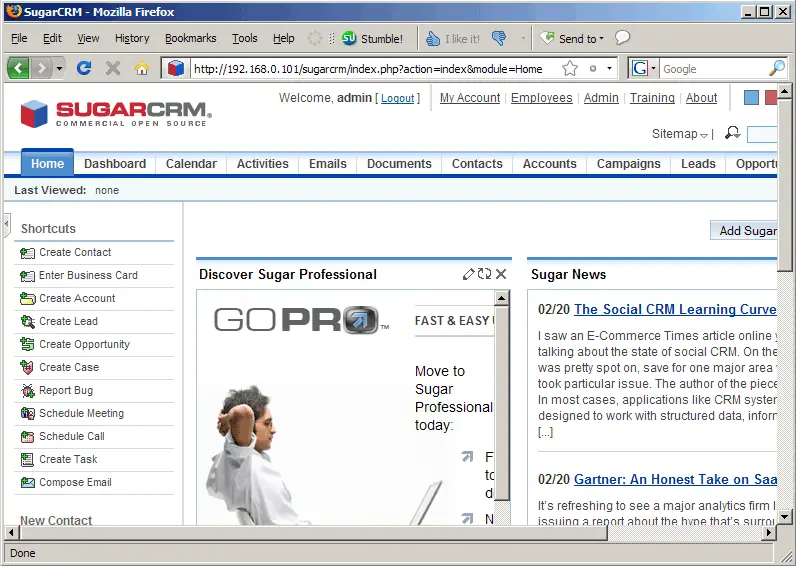This screenshot has height=566, width=796.
Task: Click in the Google search box
Action: [x=713, y=69]
